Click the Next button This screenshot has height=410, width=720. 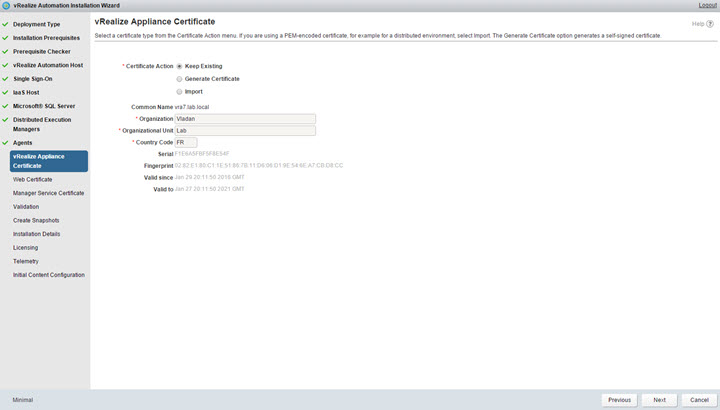pyautogui.click(x=659, y=400)
